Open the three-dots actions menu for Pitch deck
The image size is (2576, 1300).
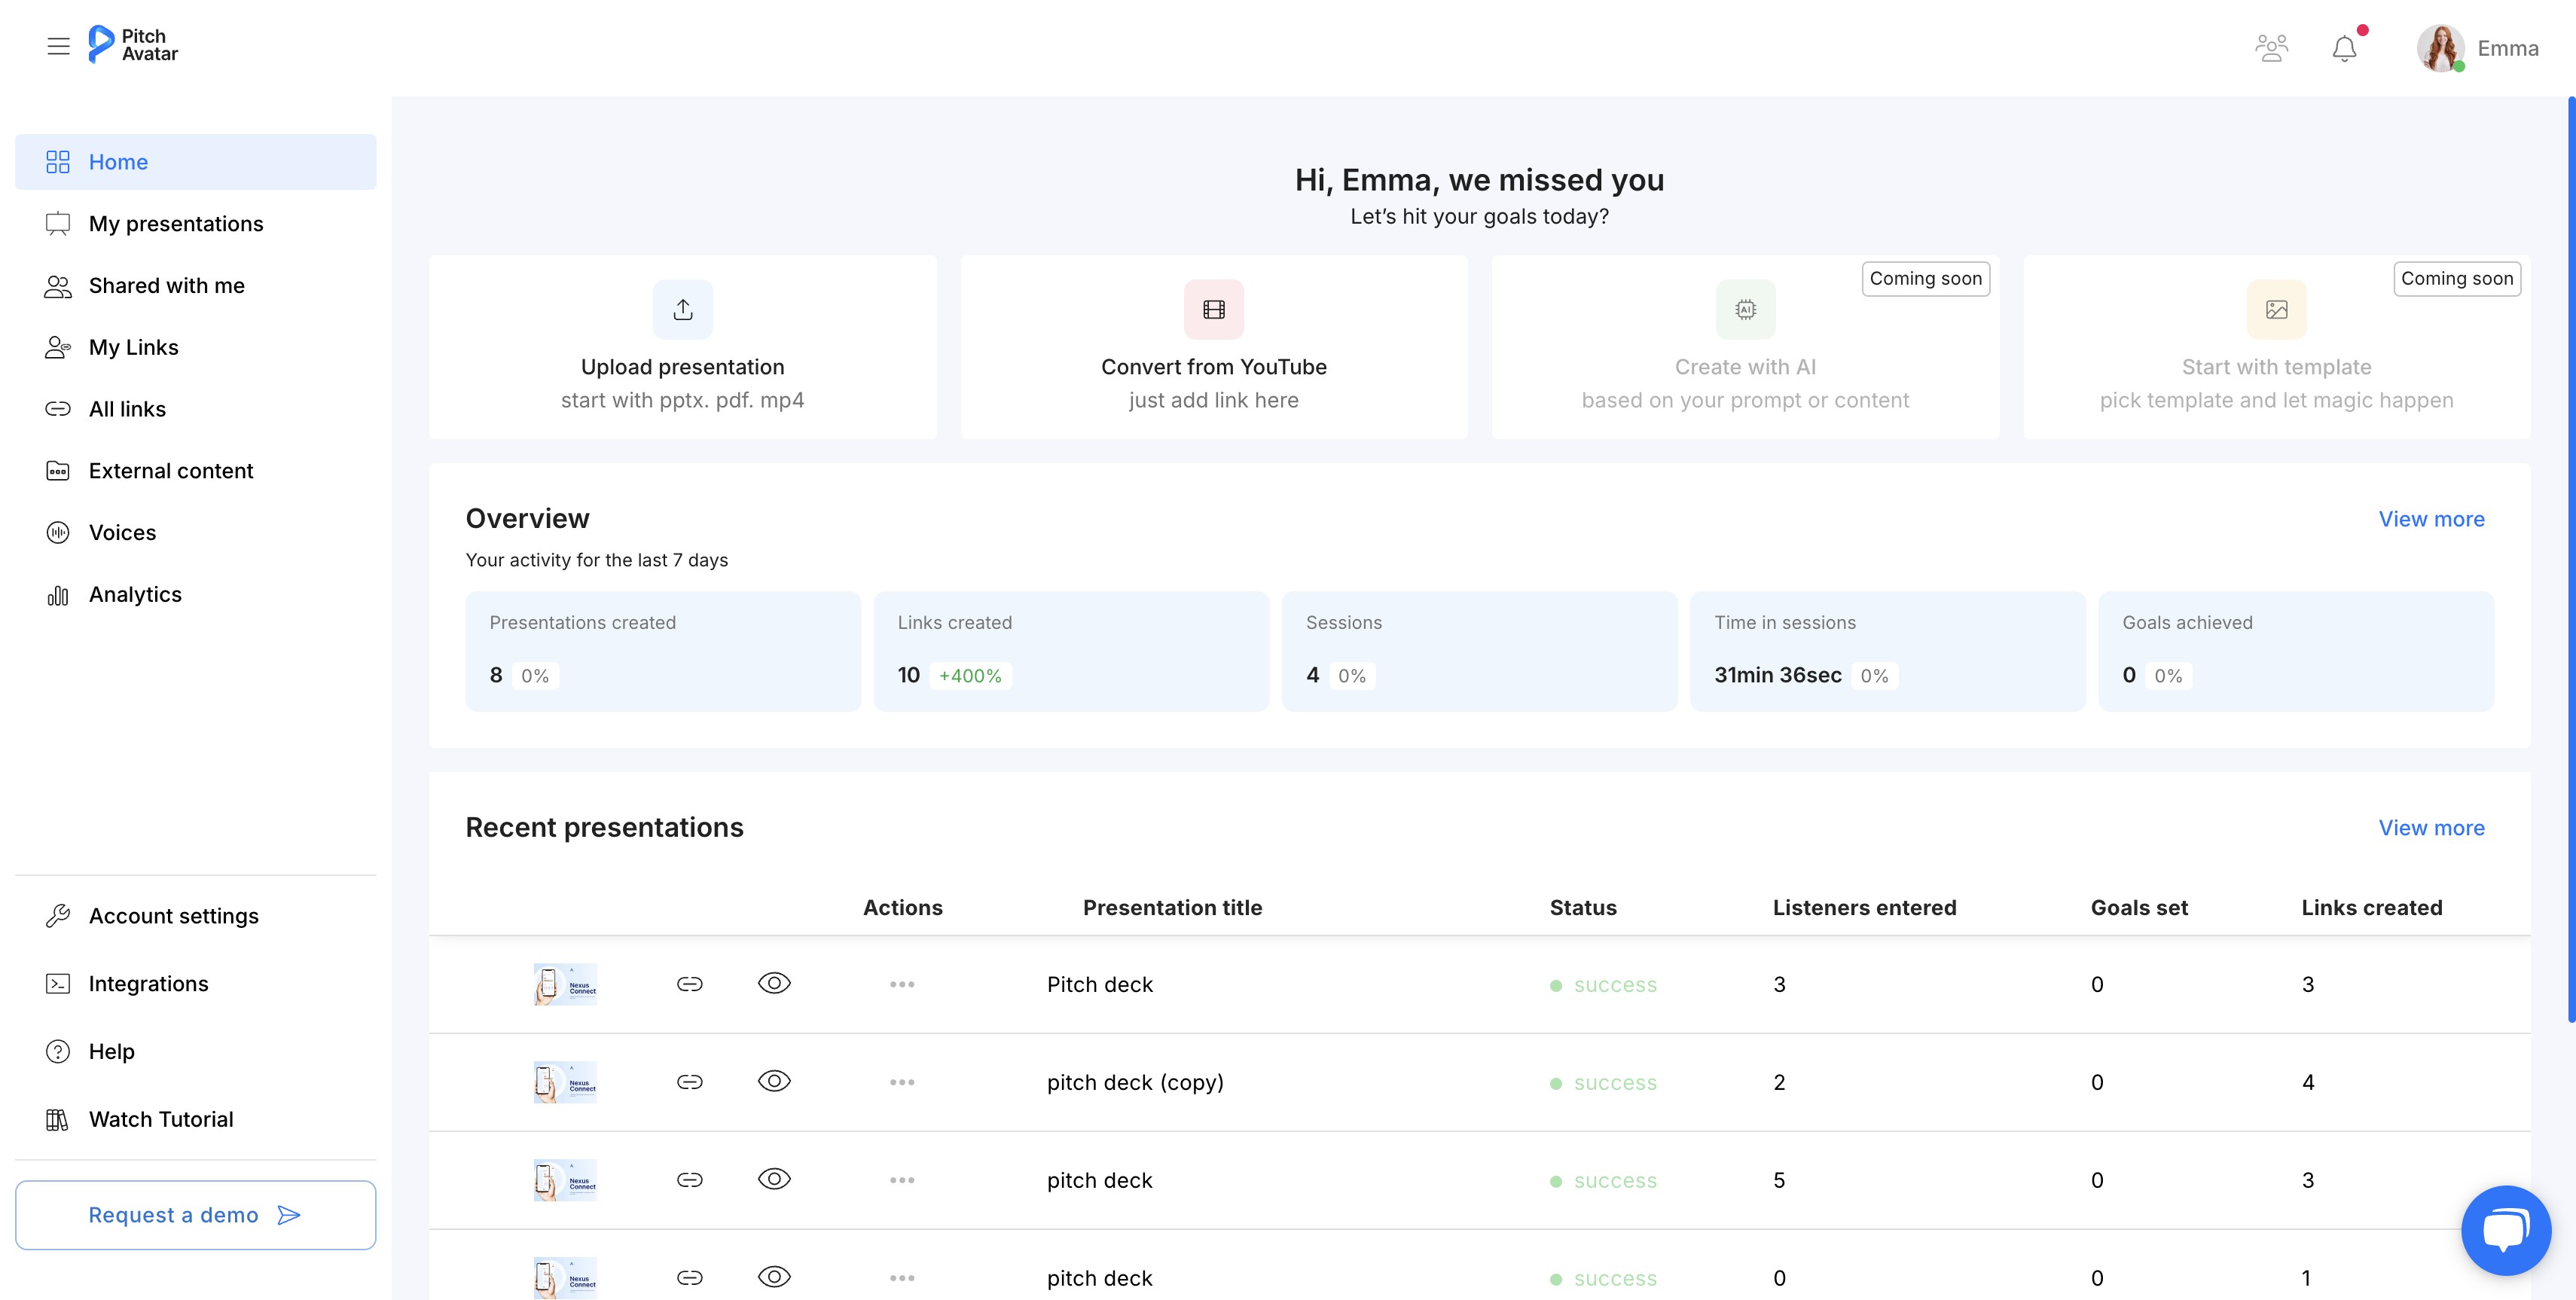[x=902, y=984]
